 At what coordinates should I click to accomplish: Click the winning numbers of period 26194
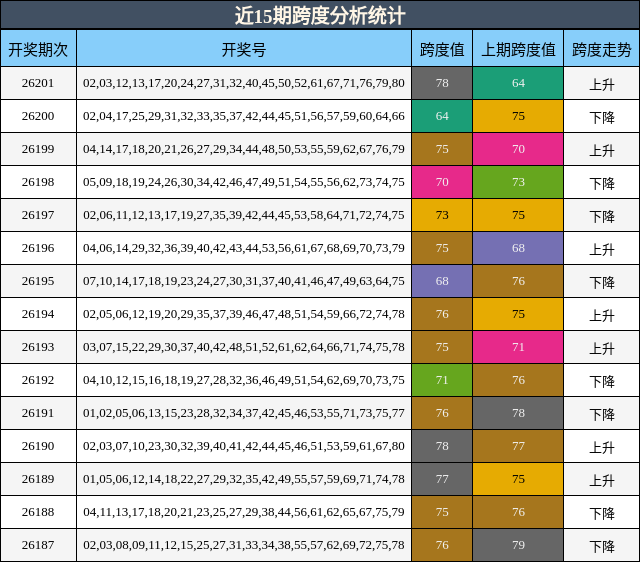[244, 315]
